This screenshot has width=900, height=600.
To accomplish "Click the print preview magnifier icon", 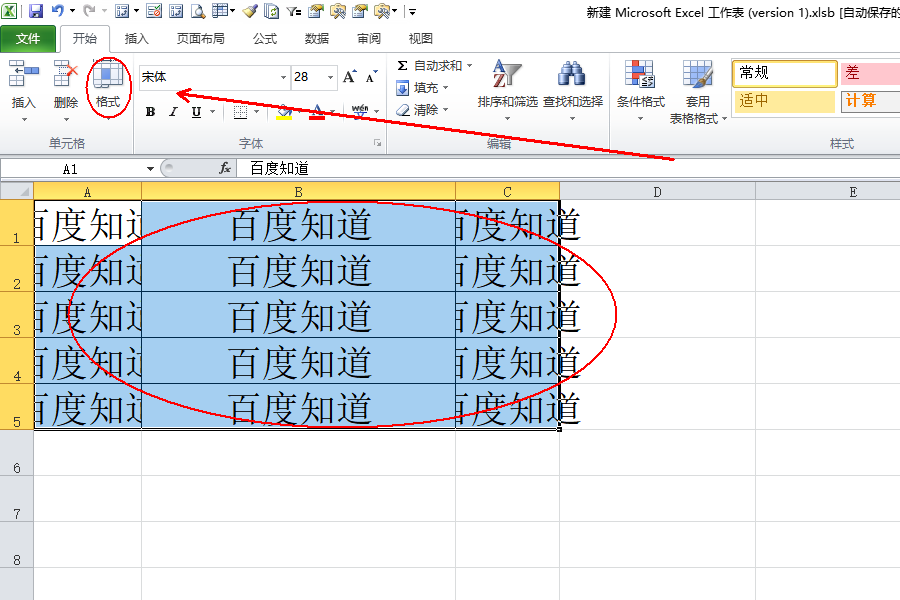I will (198, 11).
